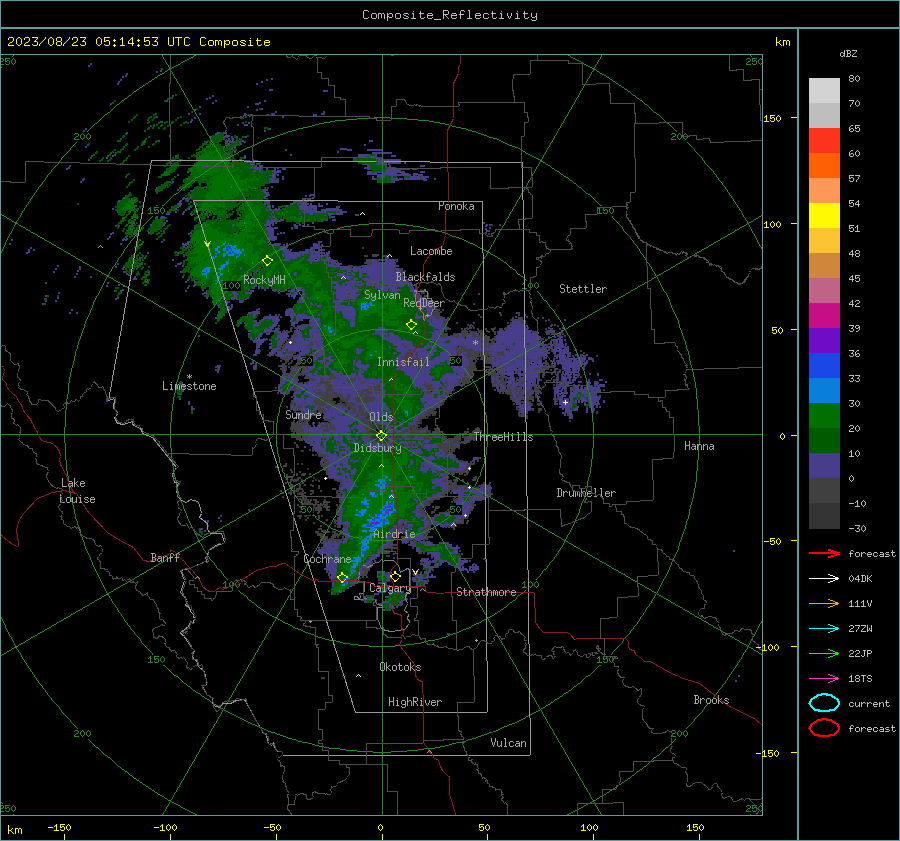Click the white cross marker southeast of Stettler

pyautogui.click(x=565, y=402)
